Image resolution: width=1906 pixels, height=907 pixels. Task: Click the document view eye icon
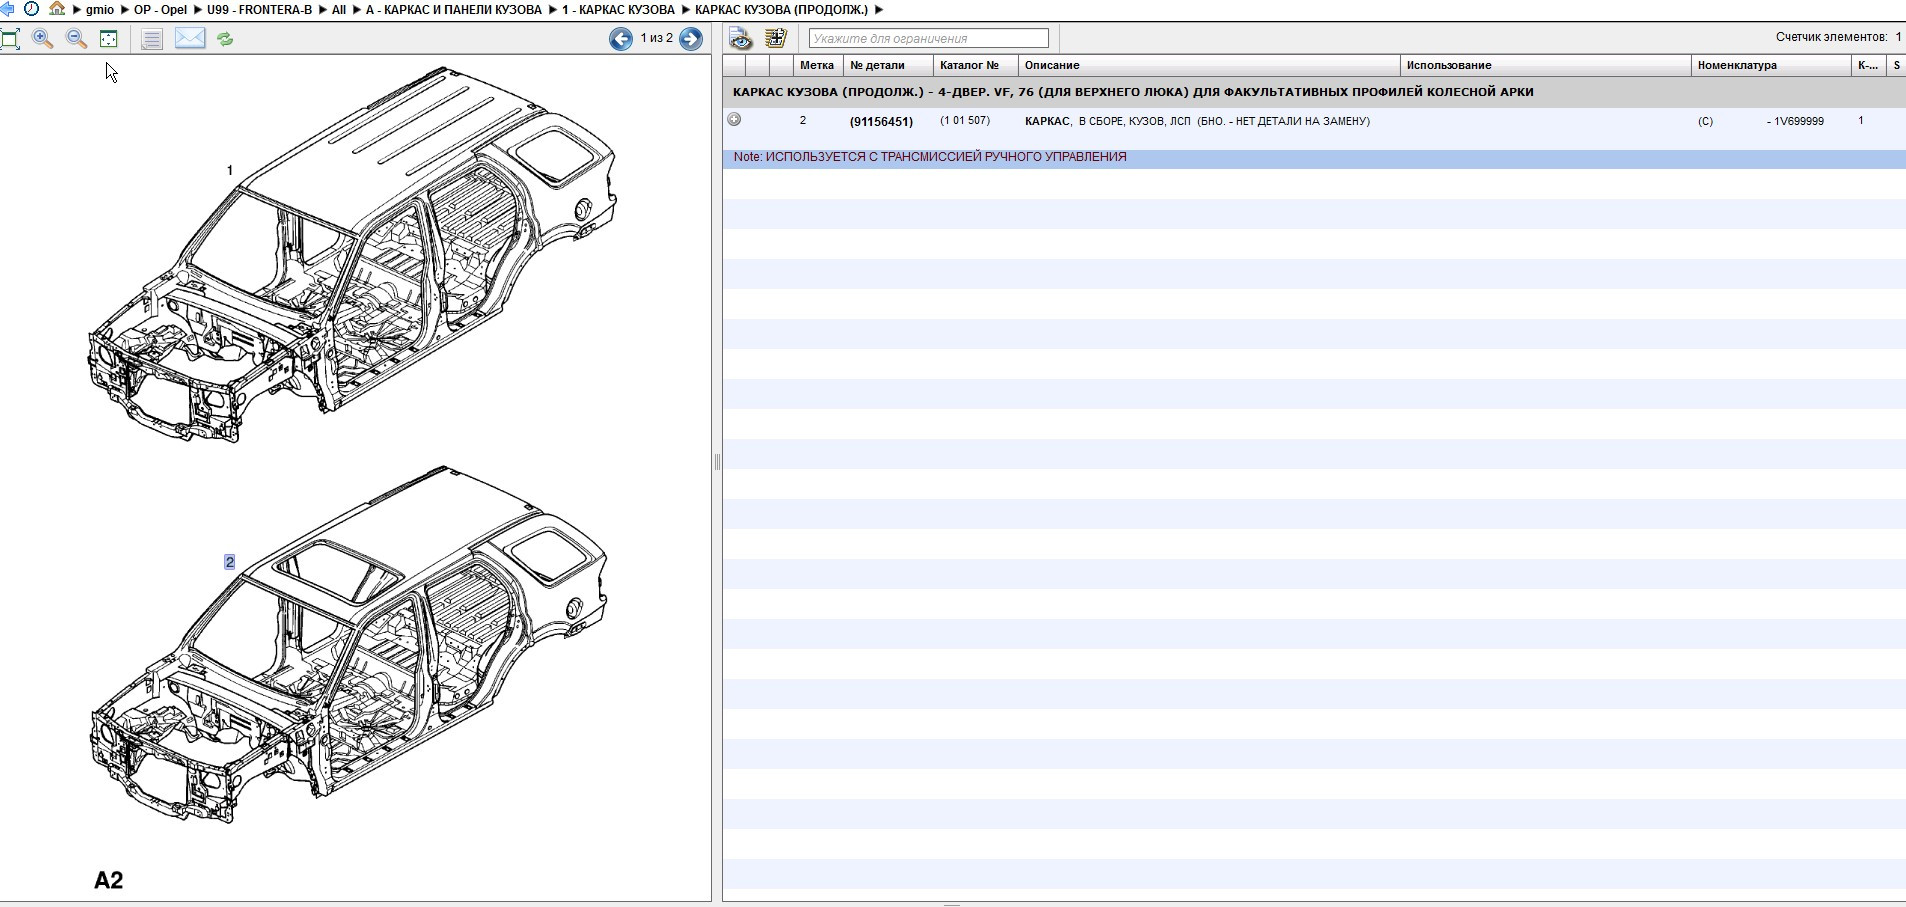click(741, 39)
